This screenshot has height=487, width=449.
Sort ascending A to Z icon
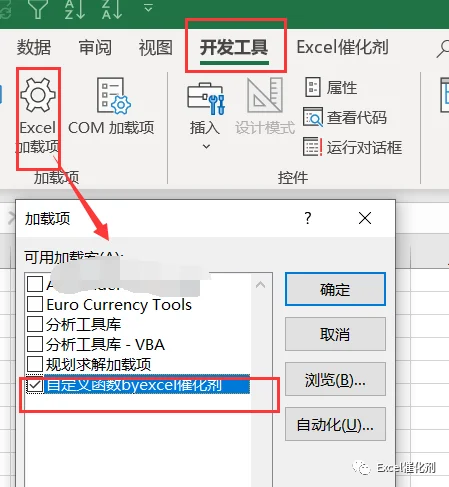tap(75, 9)
